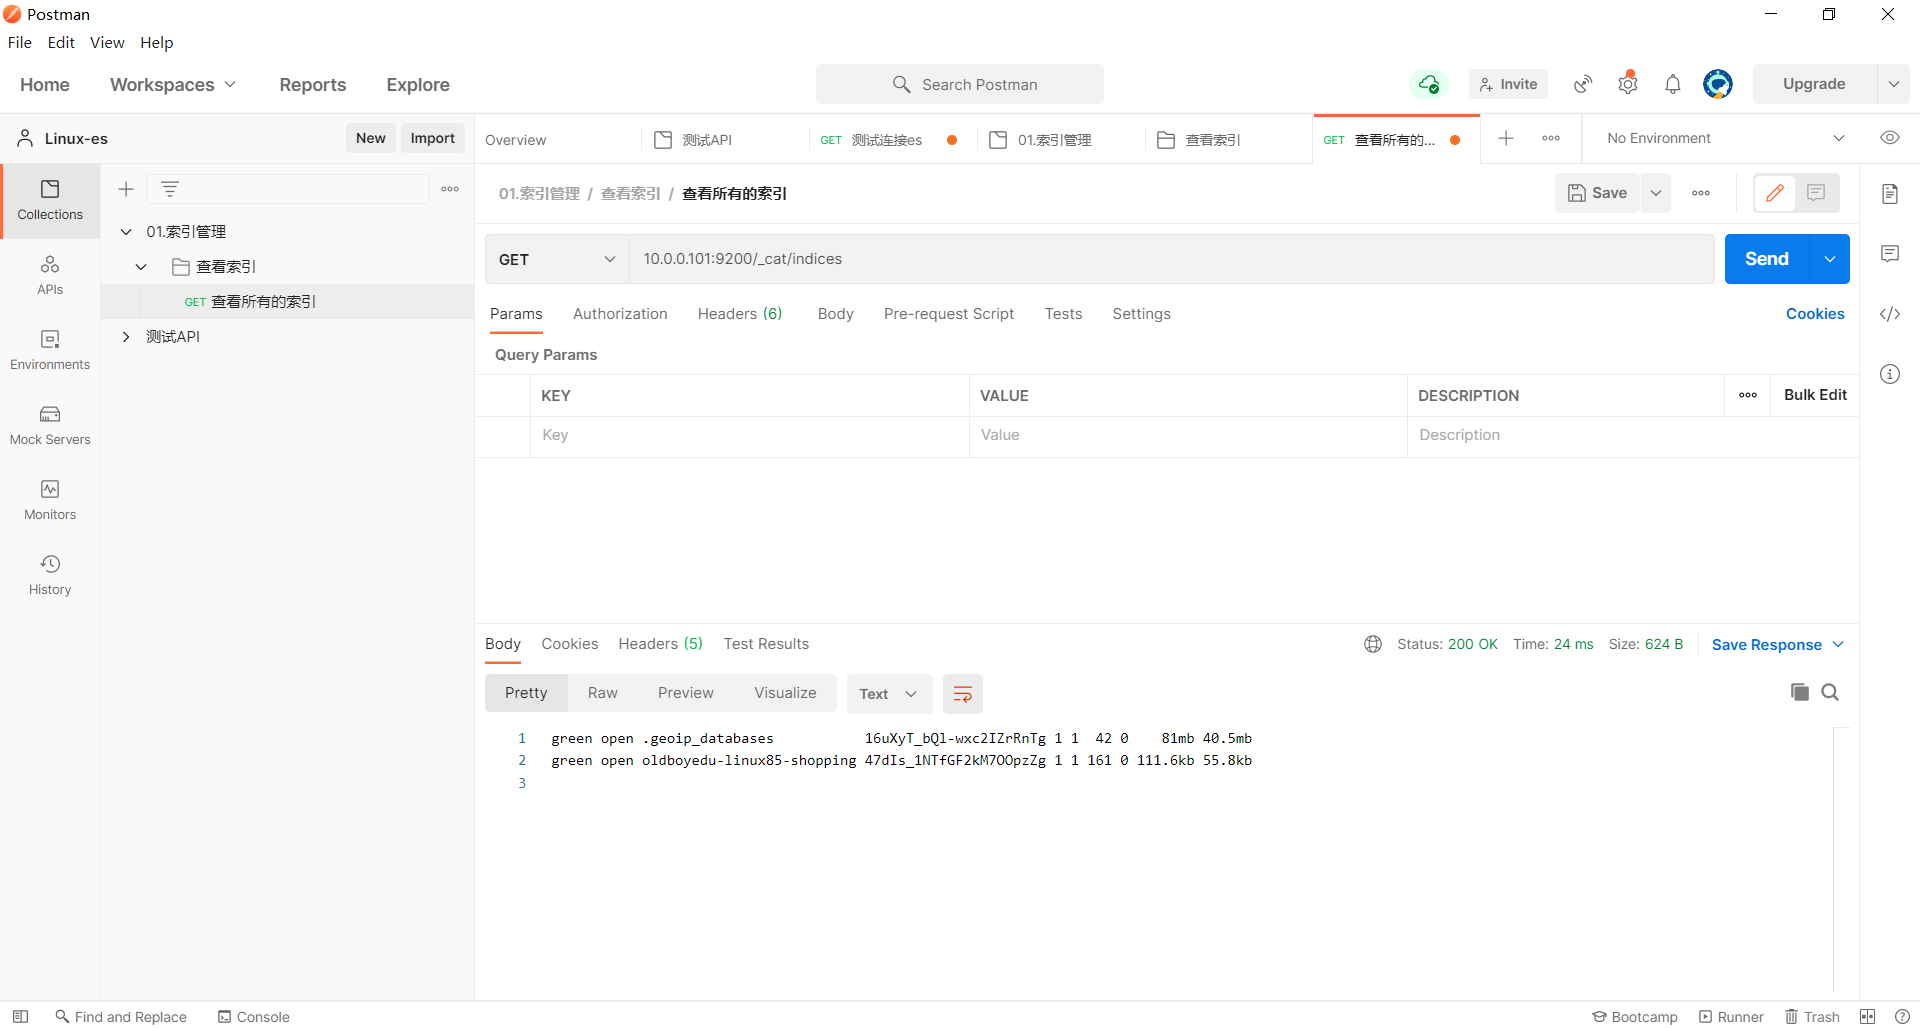Open the GET method dropdown
The height and width of the screenshot is (1030, 1920).
point(557,259)
